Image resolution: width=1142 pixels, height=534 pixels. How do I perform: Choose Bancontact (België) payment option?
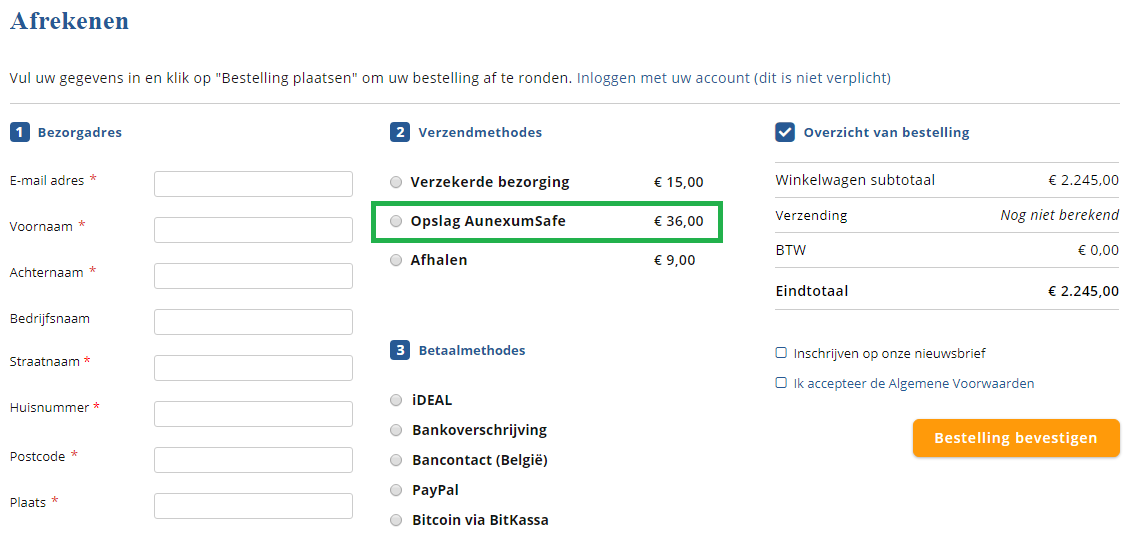397,460
